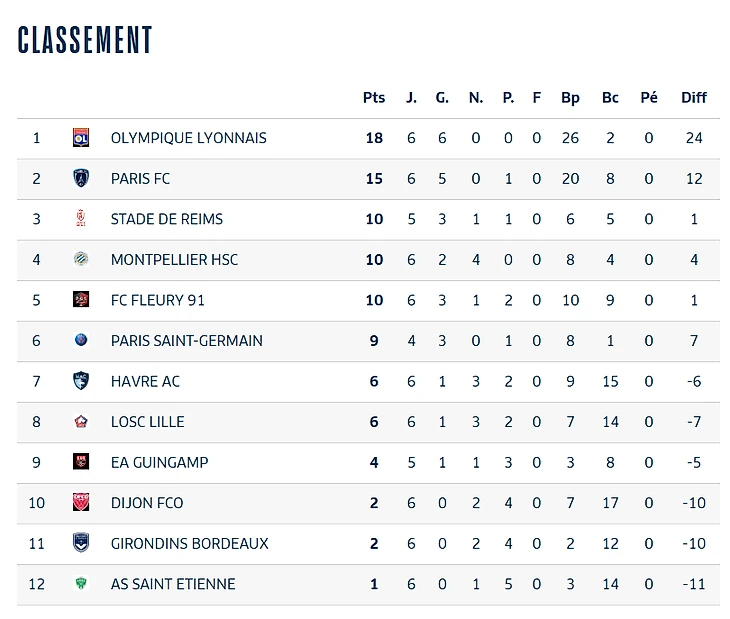Click the Paris FC club logo

(81, 178)
